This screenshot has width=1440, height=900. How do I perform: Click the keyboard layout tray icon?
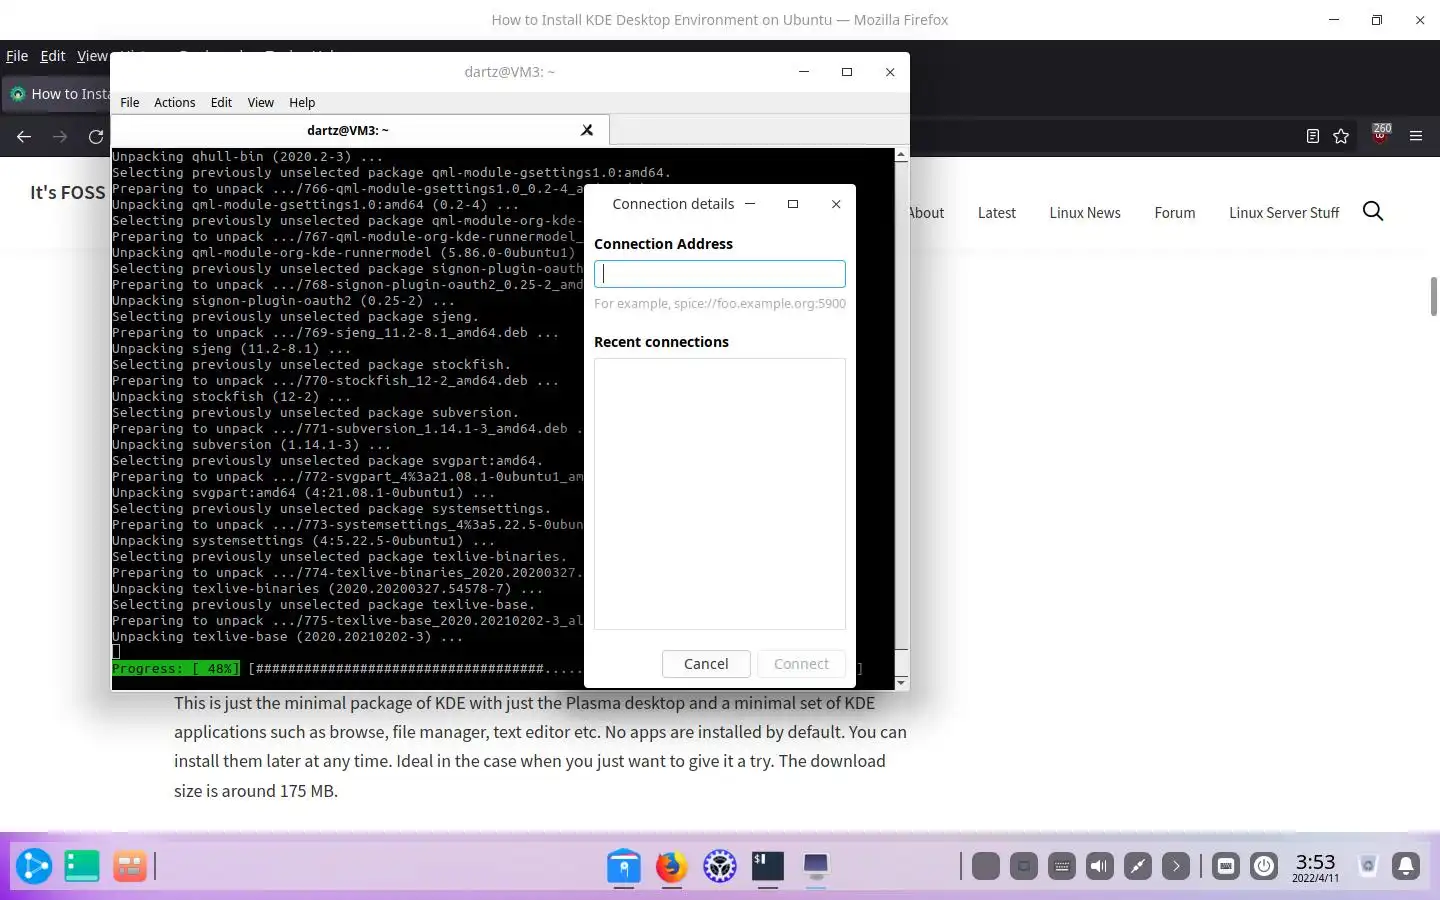[1226, 866]
